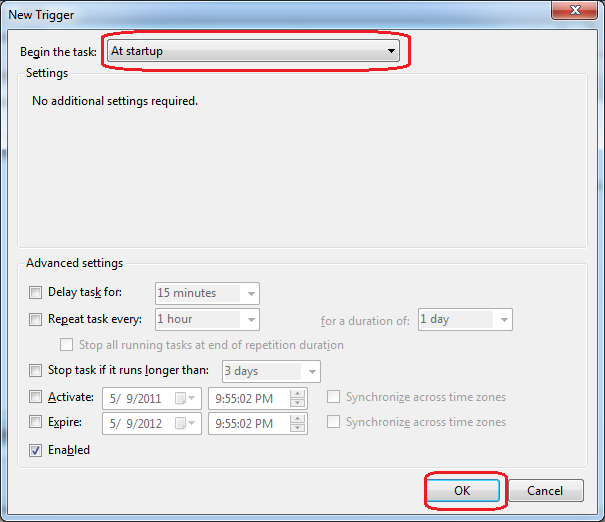Open the '1 hour' repeat interval dropdown
605x522 pixels.
(x=207, y=319)
